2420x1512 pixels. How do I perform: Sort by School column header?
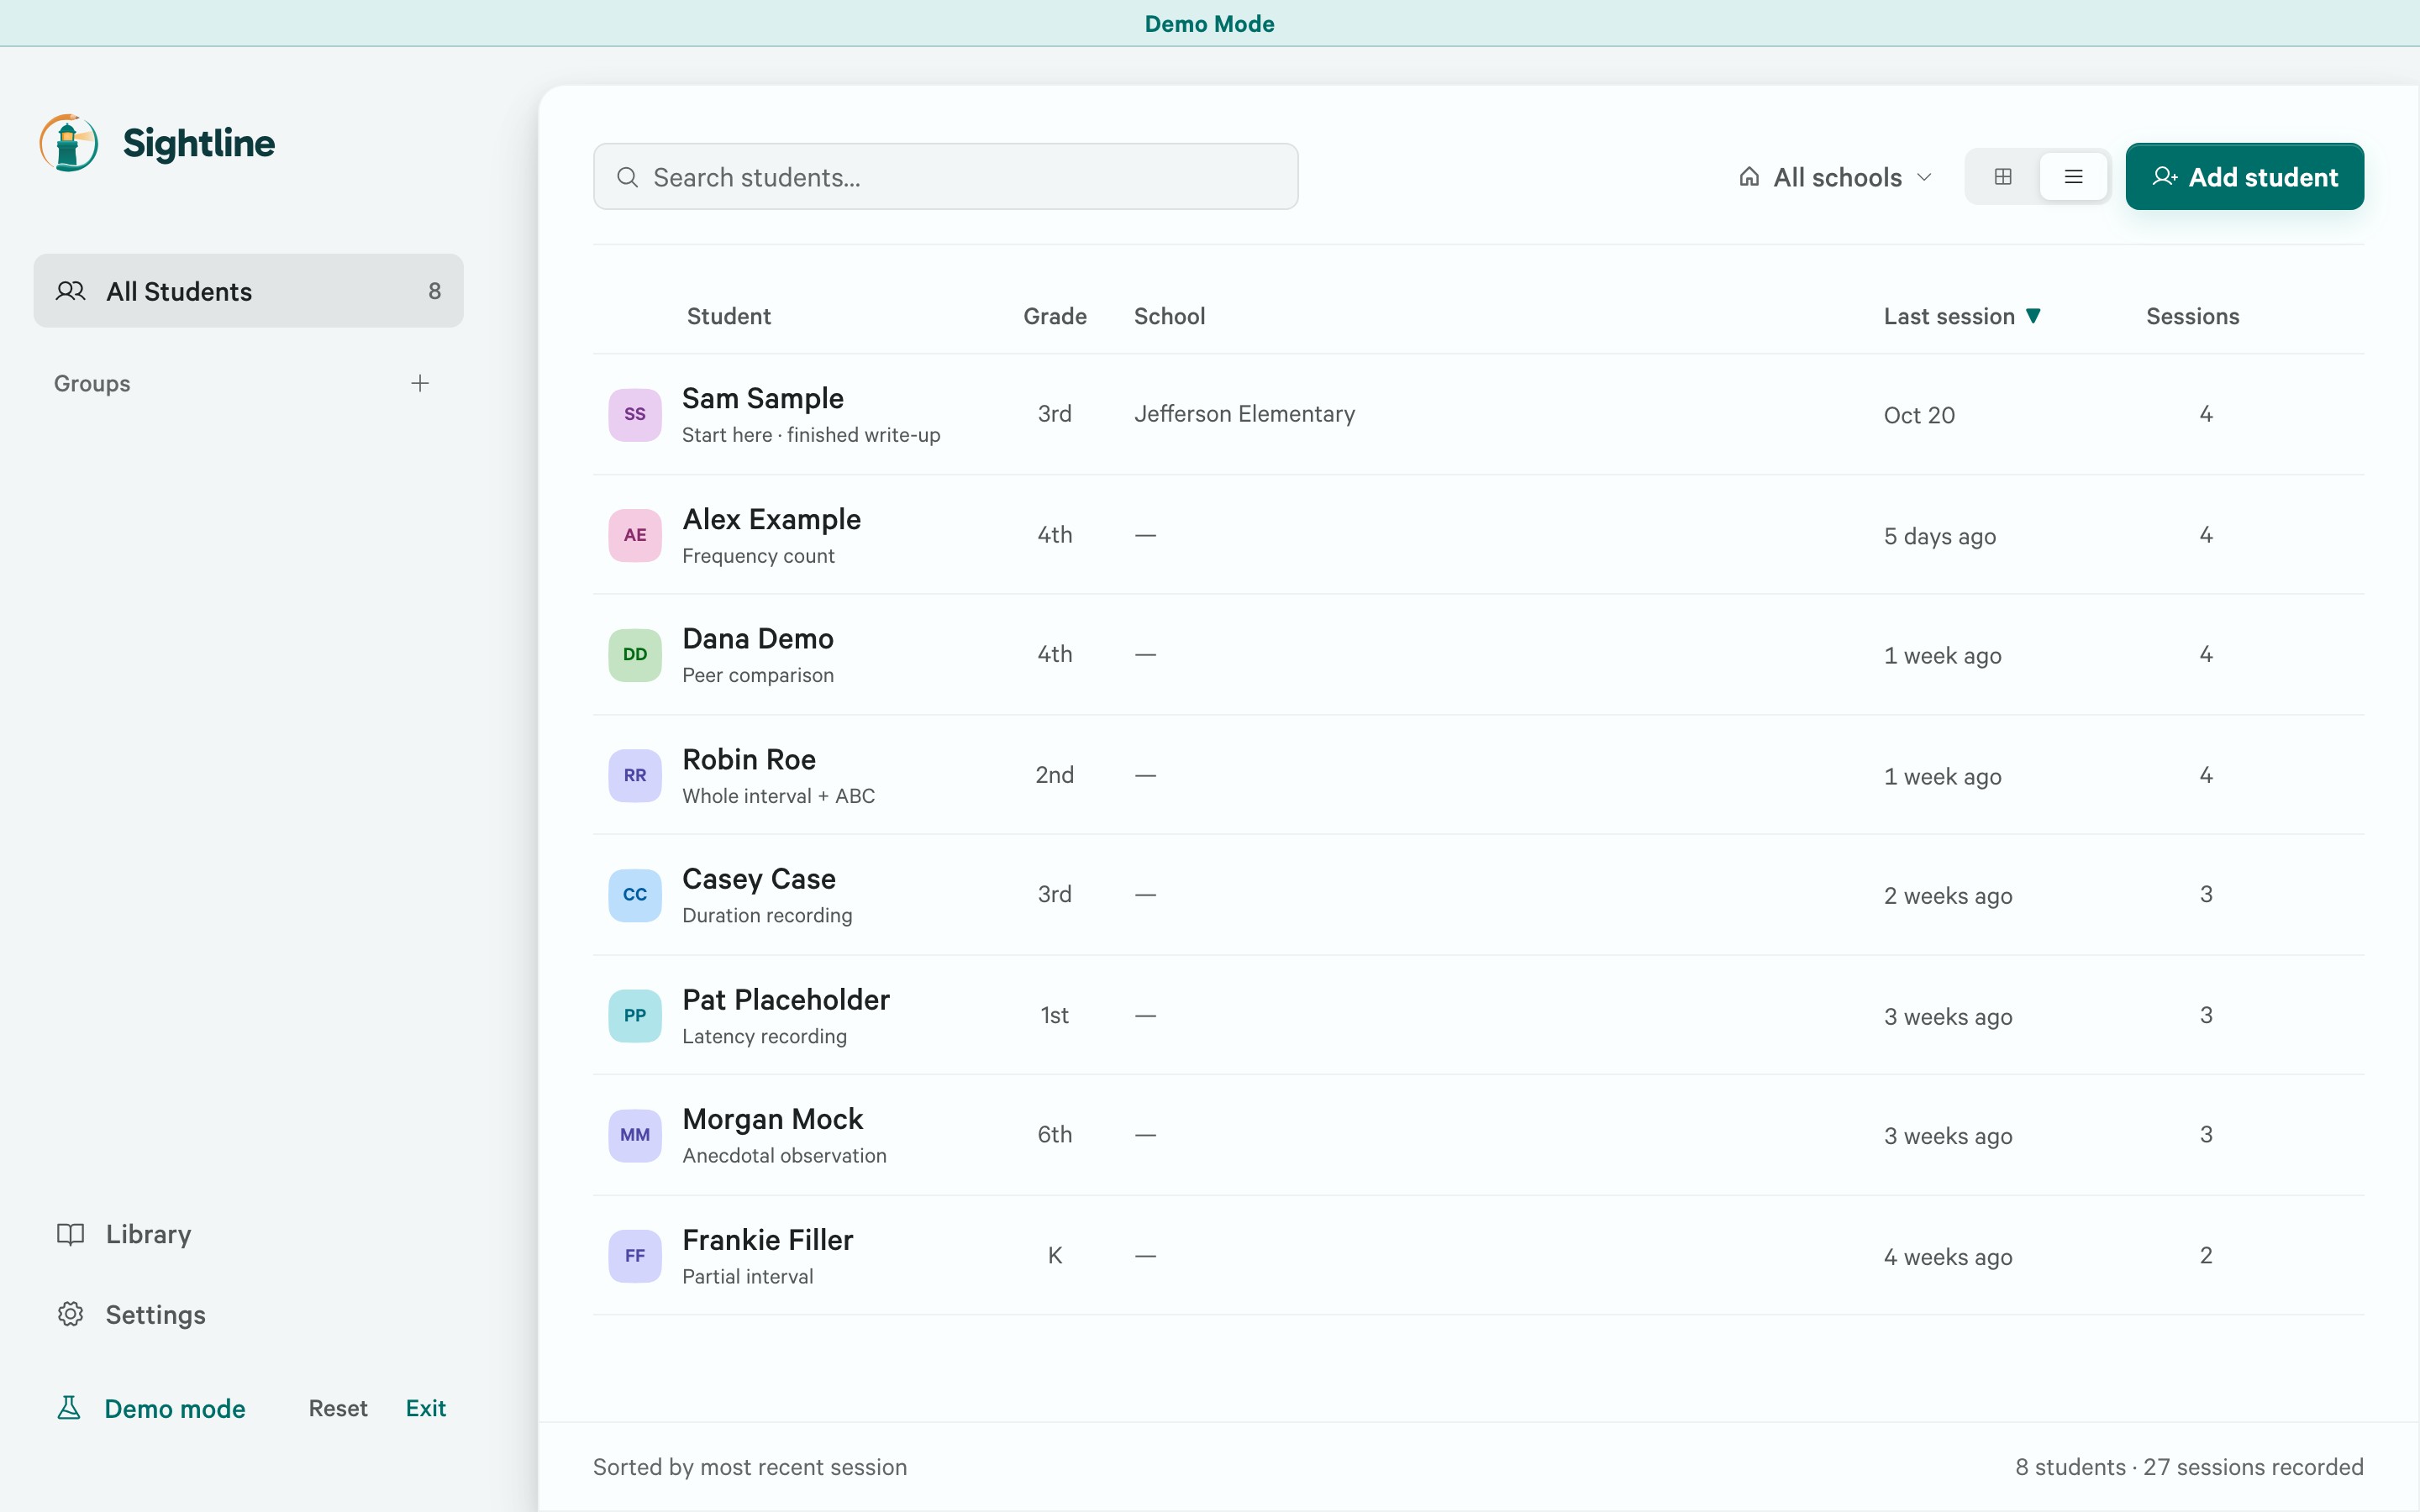[1169, 316]
